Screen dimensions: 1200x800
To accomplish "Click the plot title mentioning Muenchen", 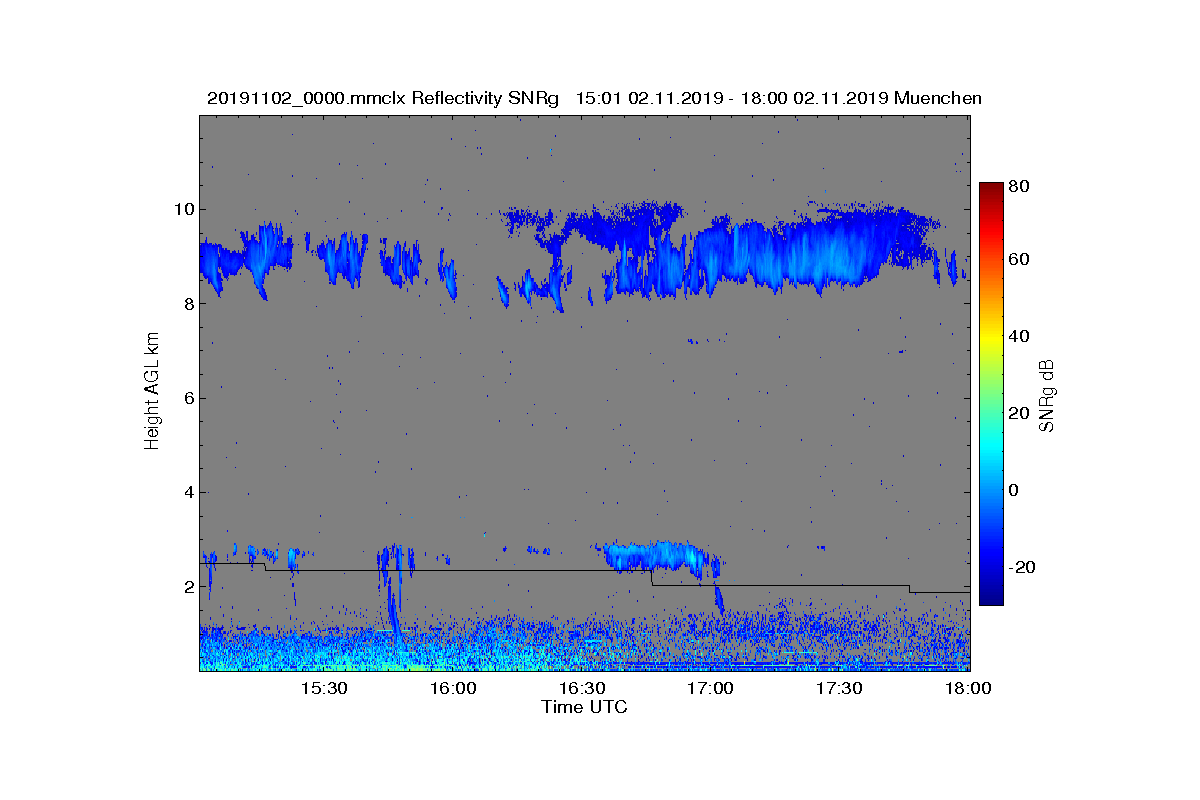I will coord(594,98).
